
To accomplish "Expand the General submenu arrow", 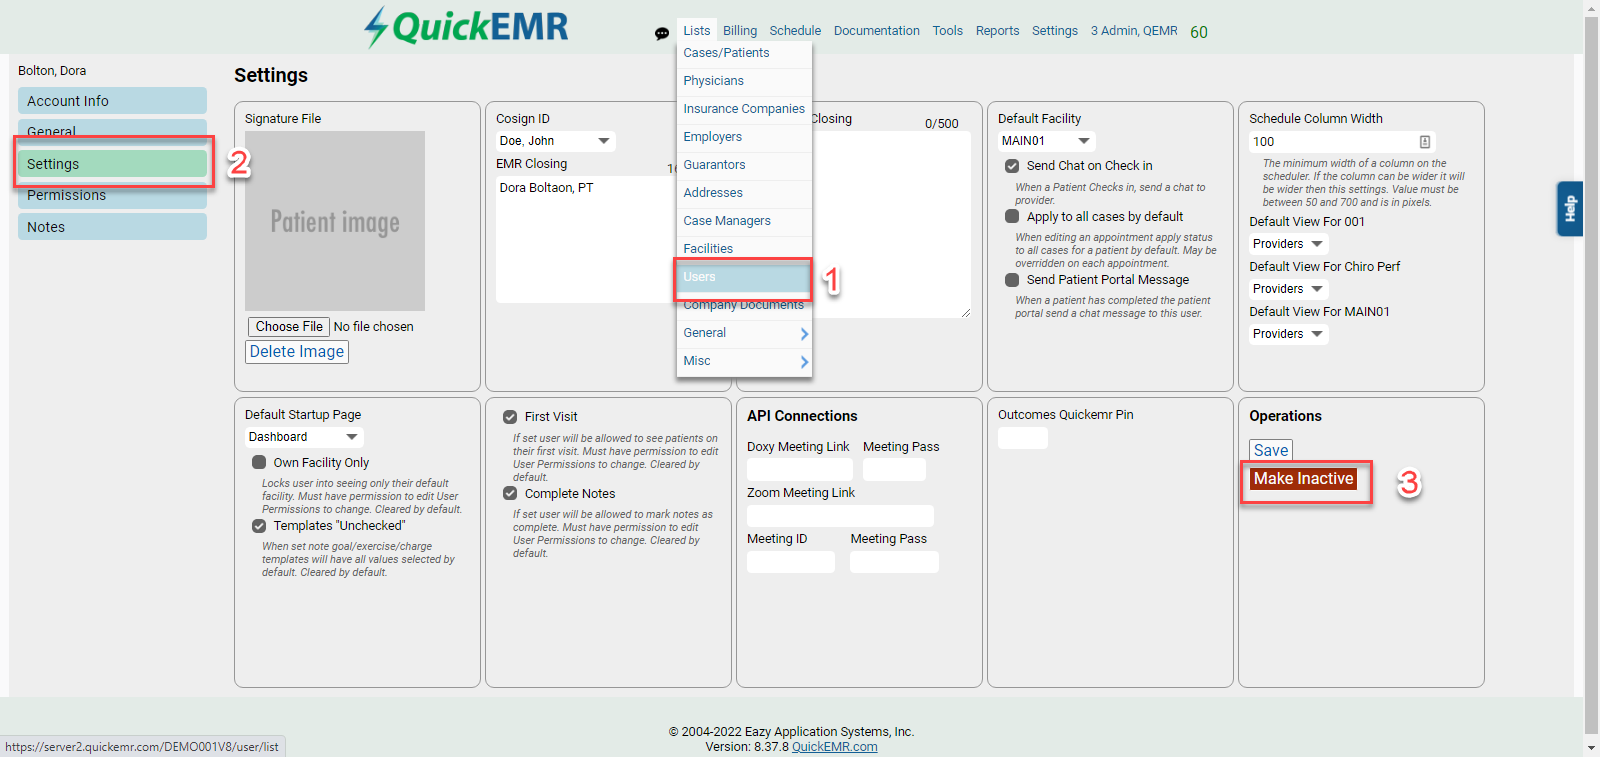I will pos(804,333).
